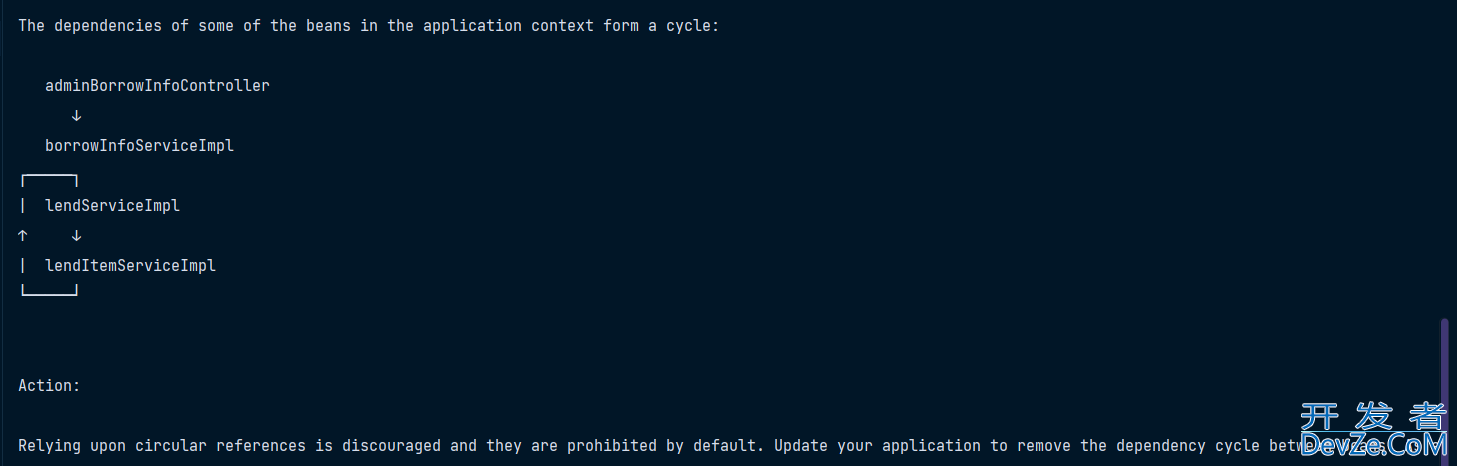Click the vertical bar left of lendItemServiceImpl
The height and width of the screenshot is (466, 1457).
click(22, 266)
